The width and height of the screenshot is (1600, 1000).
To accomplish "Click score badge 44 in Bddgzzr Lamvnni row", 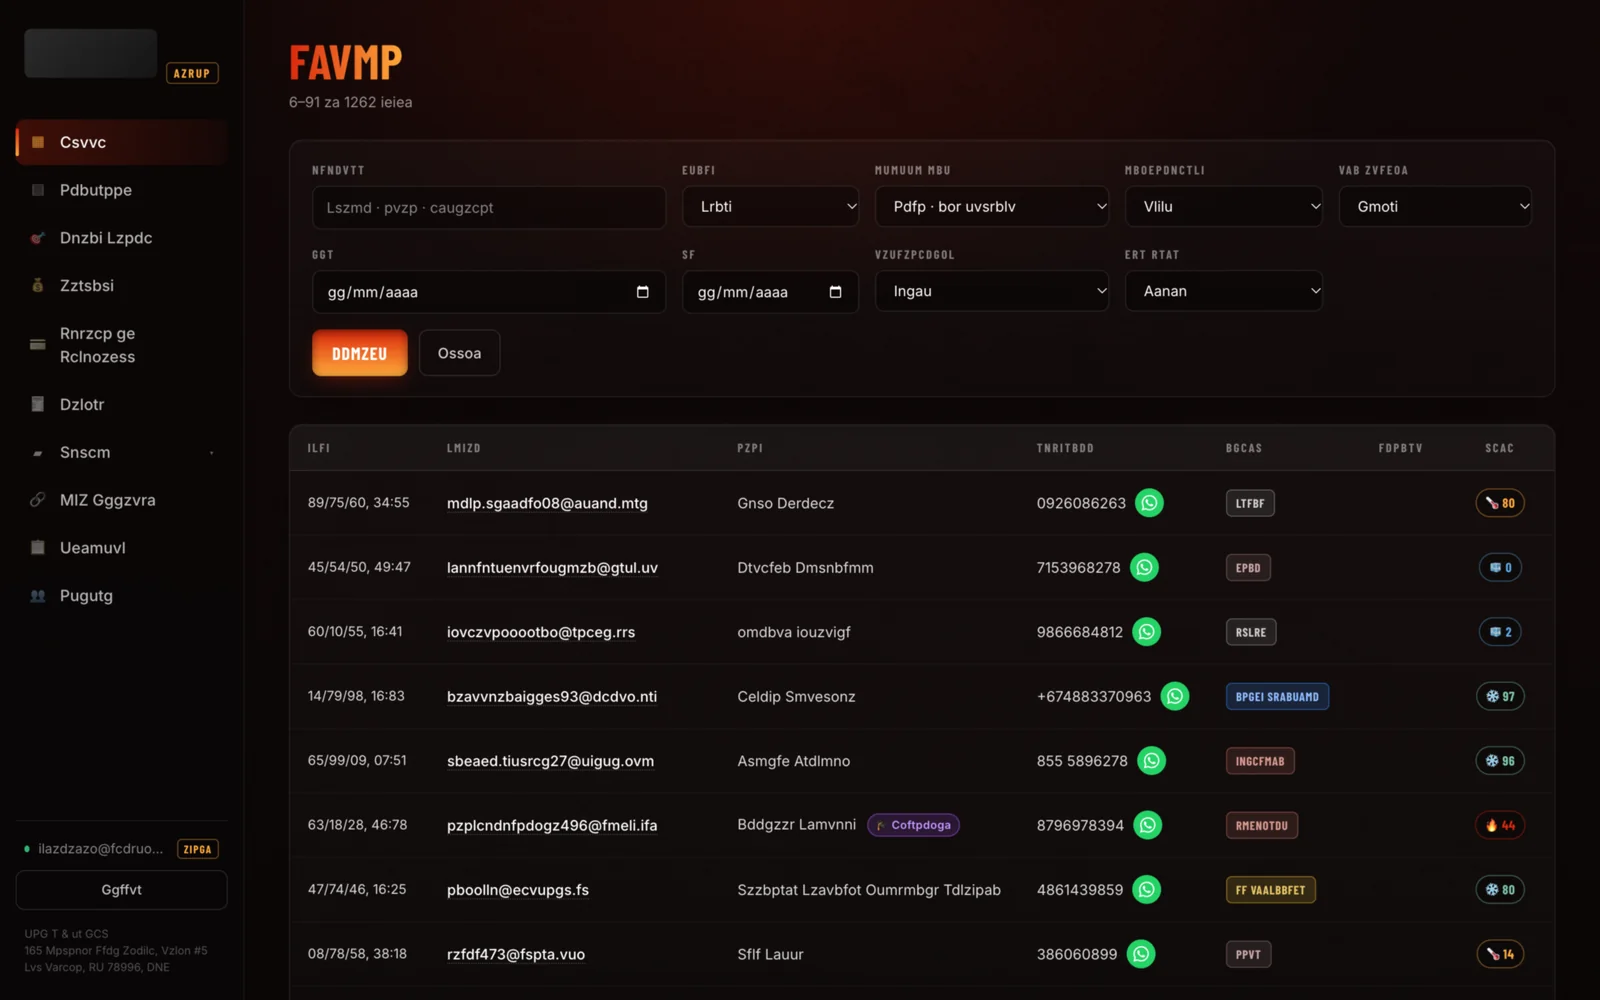I will click(1500, 825).
